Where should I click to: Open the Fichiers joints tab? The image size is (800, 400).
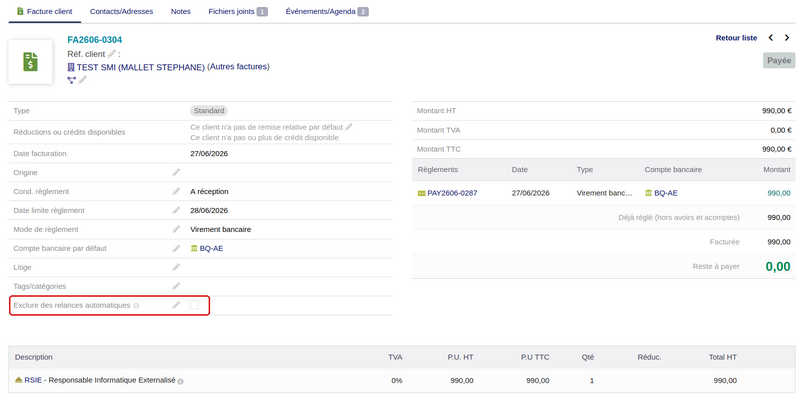point(238,11)
